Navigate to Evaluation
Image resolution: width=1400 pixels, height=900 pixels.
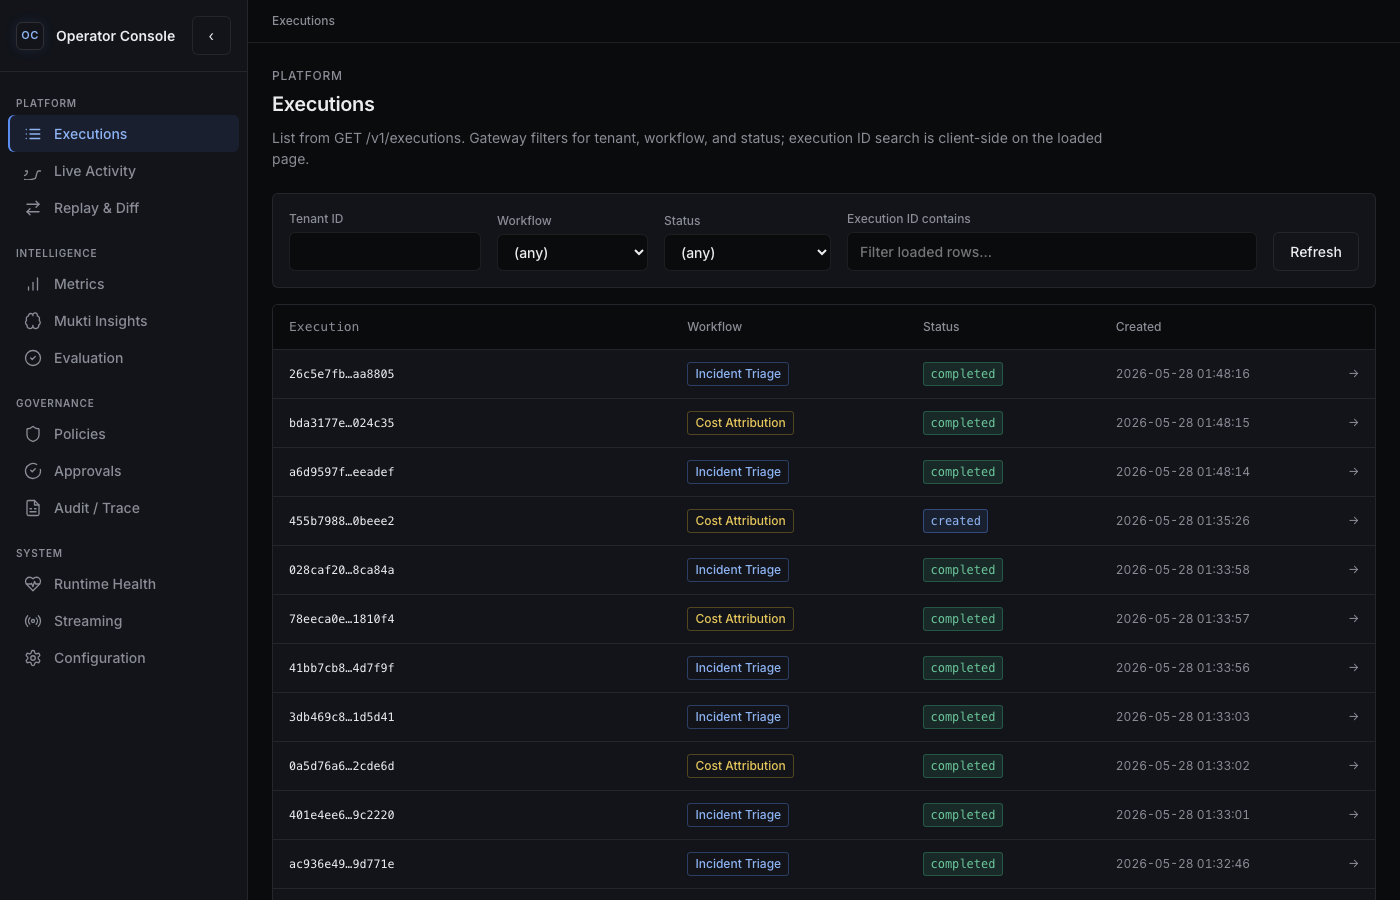[124, 358]
